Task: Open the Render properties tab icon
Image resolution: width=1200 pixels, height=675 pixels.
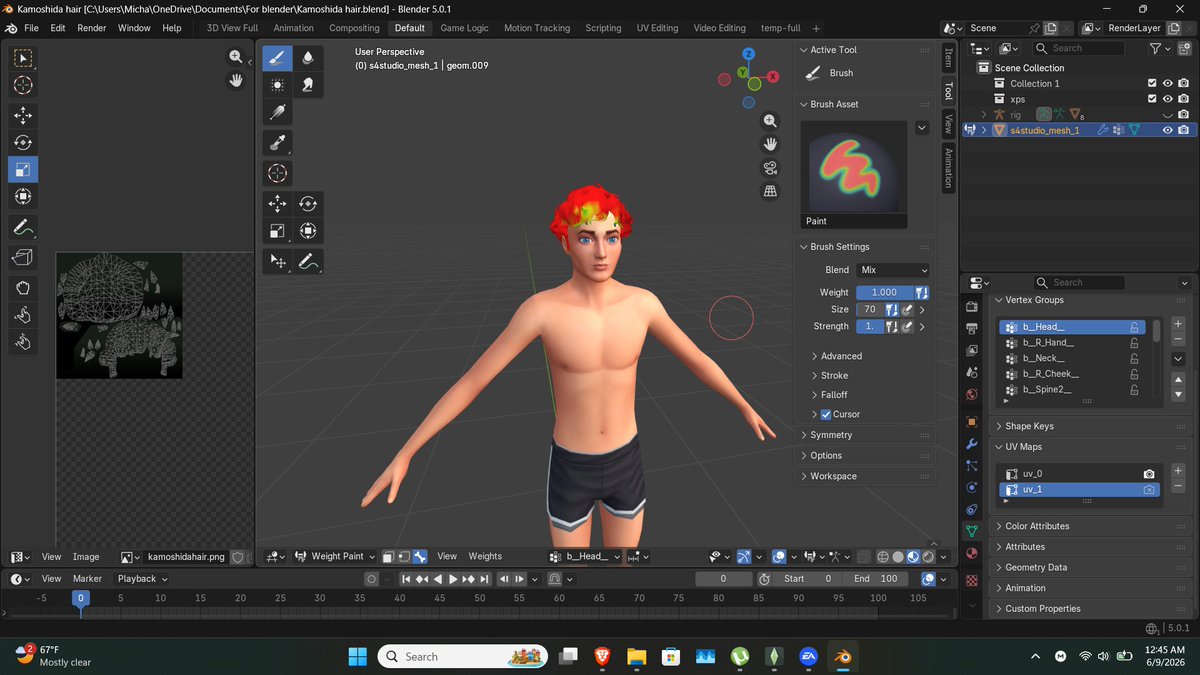Action: point(971,306)
